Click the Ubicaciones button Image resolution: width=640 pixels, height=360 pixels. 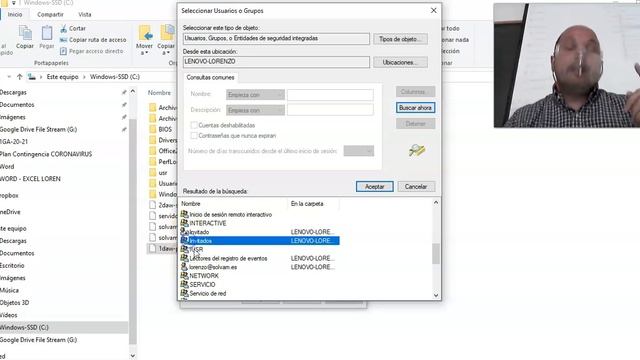(x=400, y=62)
